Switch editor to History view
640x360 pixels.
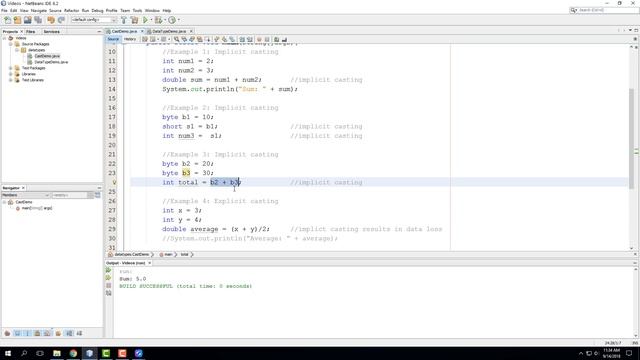tap(130, 39)
